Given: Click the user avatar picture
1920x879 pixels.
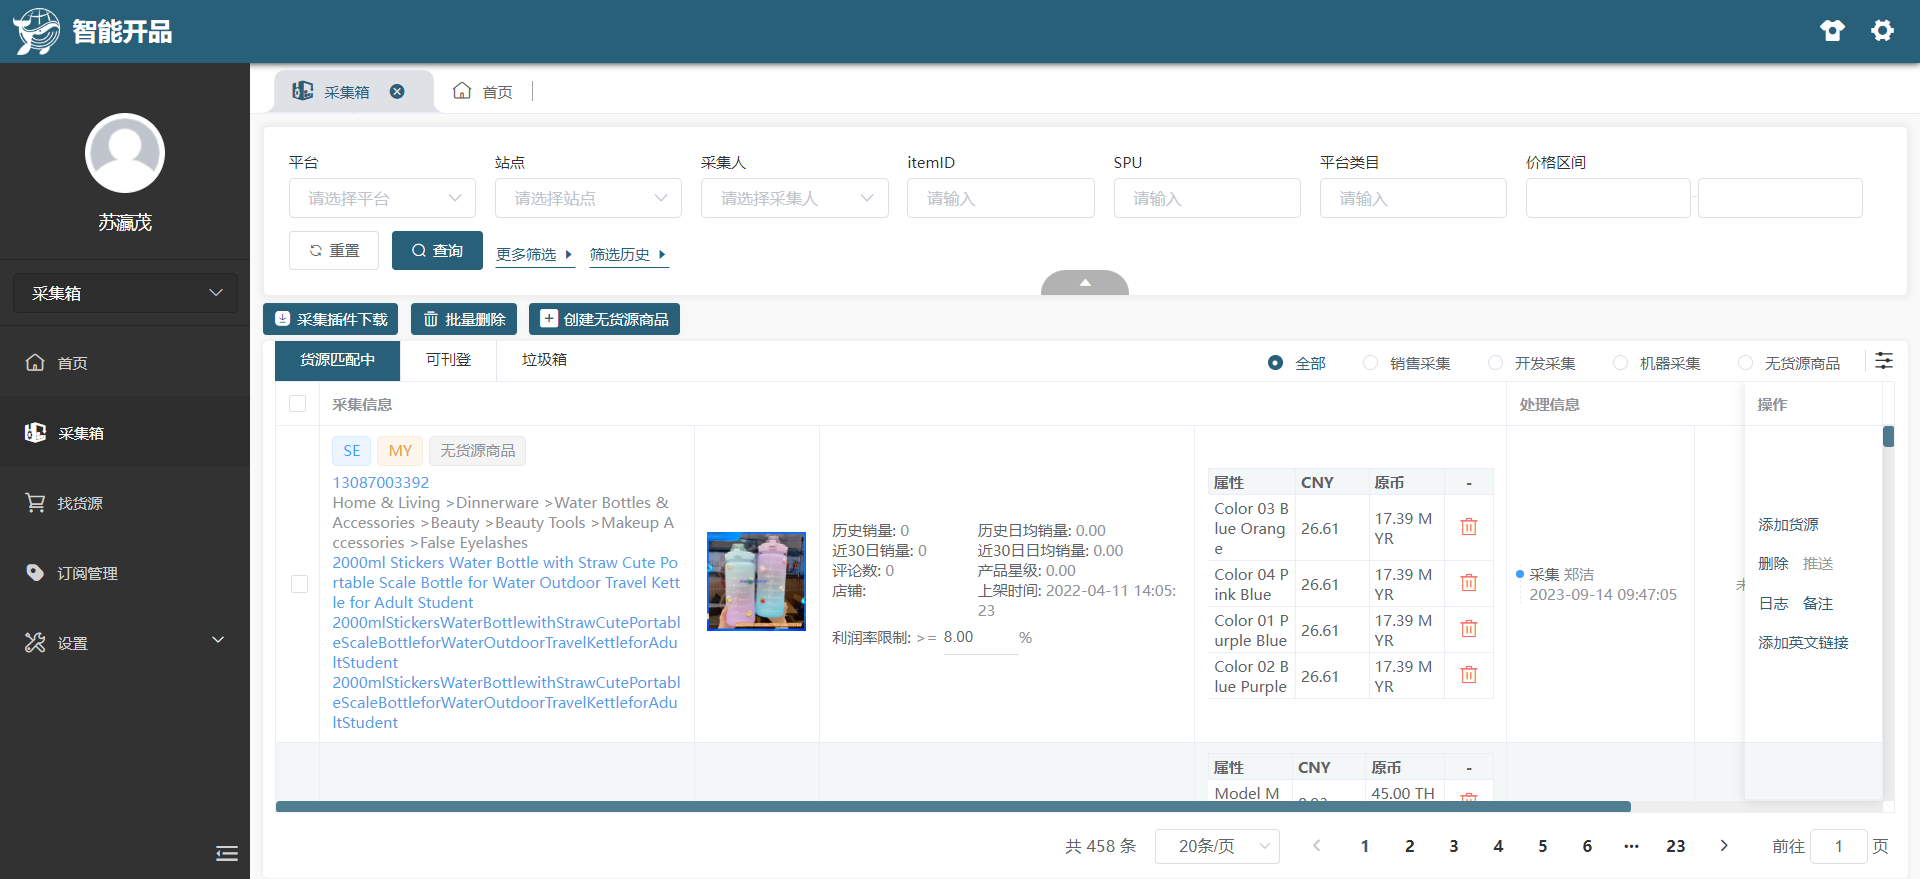Looking at the screenshot, I should tap(125, 153).
